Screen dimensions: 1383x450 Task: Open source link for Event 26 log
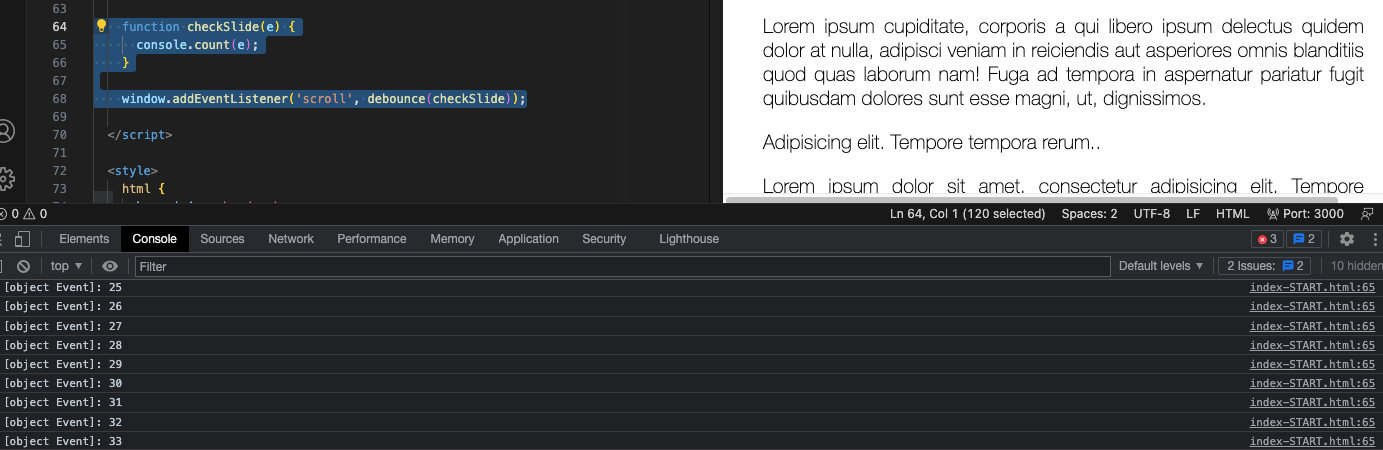point(1312,307)
